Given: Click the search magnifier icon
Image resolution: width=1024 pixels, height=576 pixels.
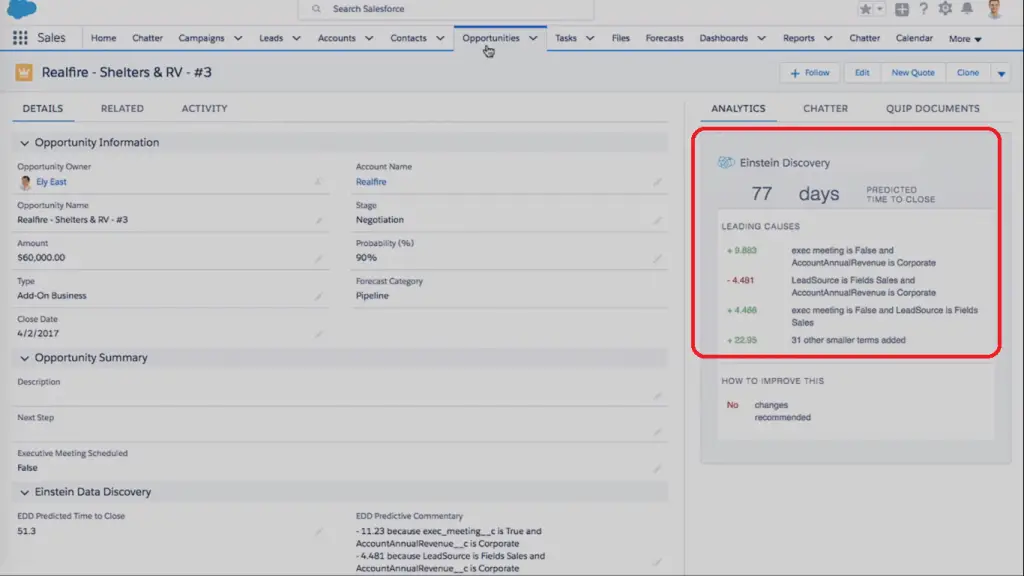Looking at the screenshot, I should pyautogui.click(x=316, y=9).
